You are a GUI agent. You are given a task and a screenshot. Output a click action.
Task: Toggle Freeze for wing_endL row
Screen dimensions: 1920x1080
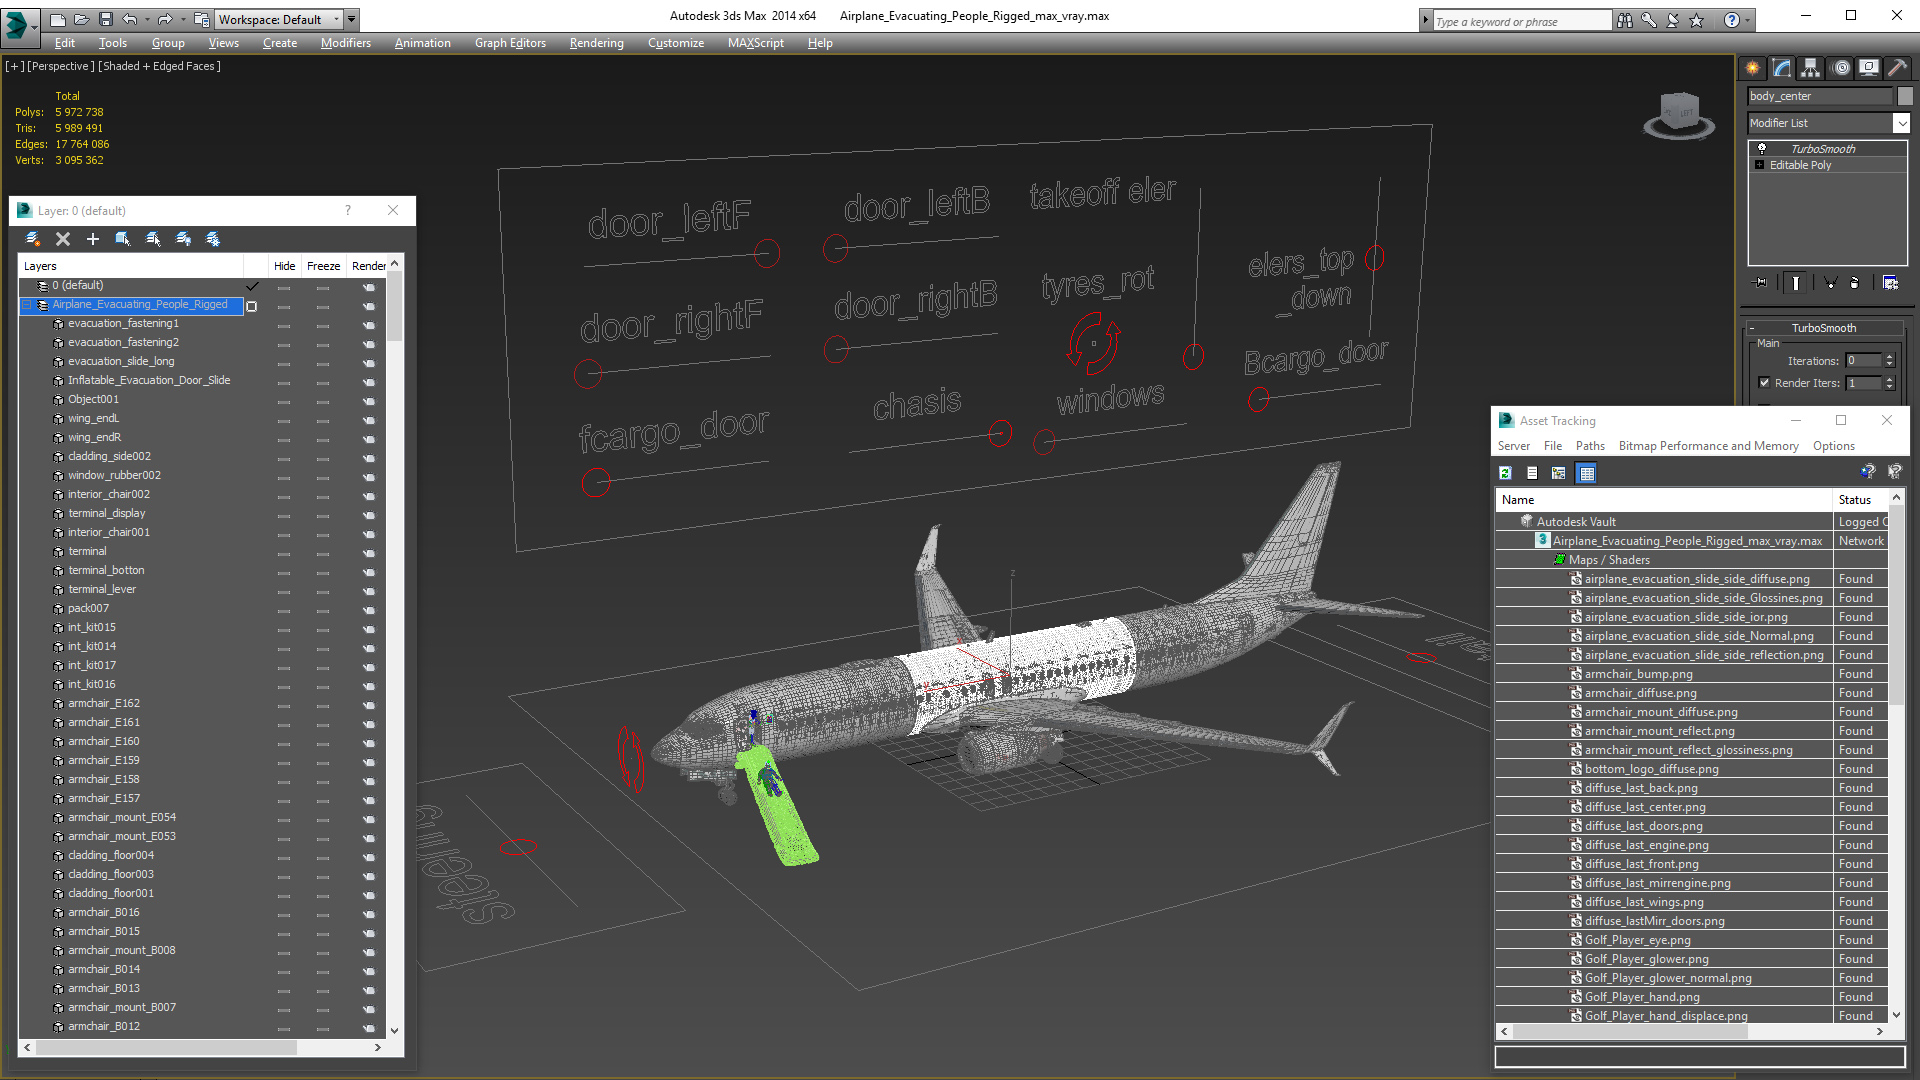[322, 420]
